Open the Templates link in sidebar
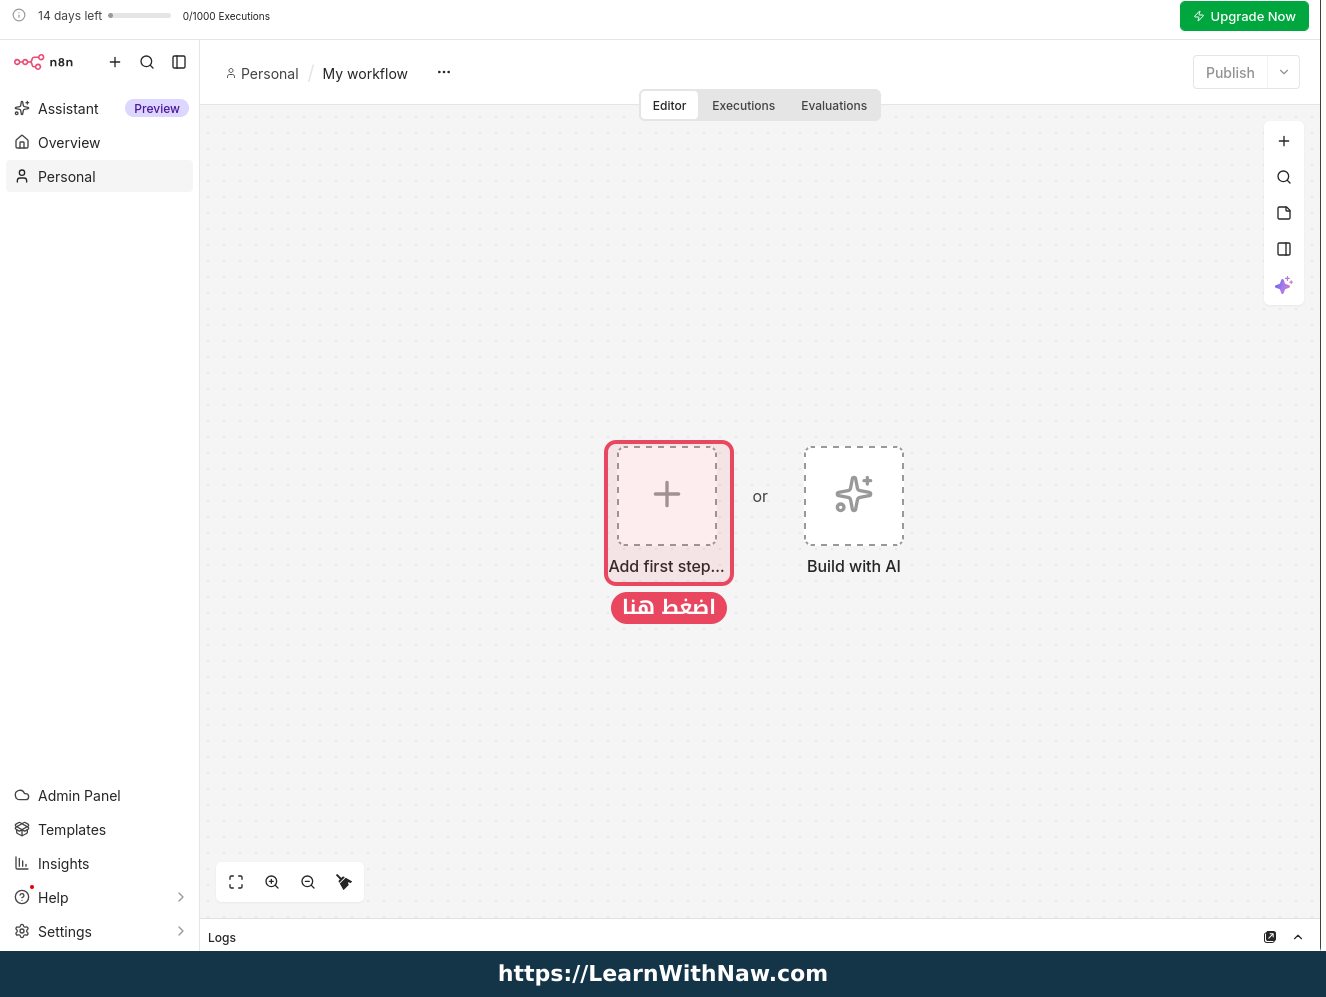This screenshot has height=997, width=1326. pos(71,830)
